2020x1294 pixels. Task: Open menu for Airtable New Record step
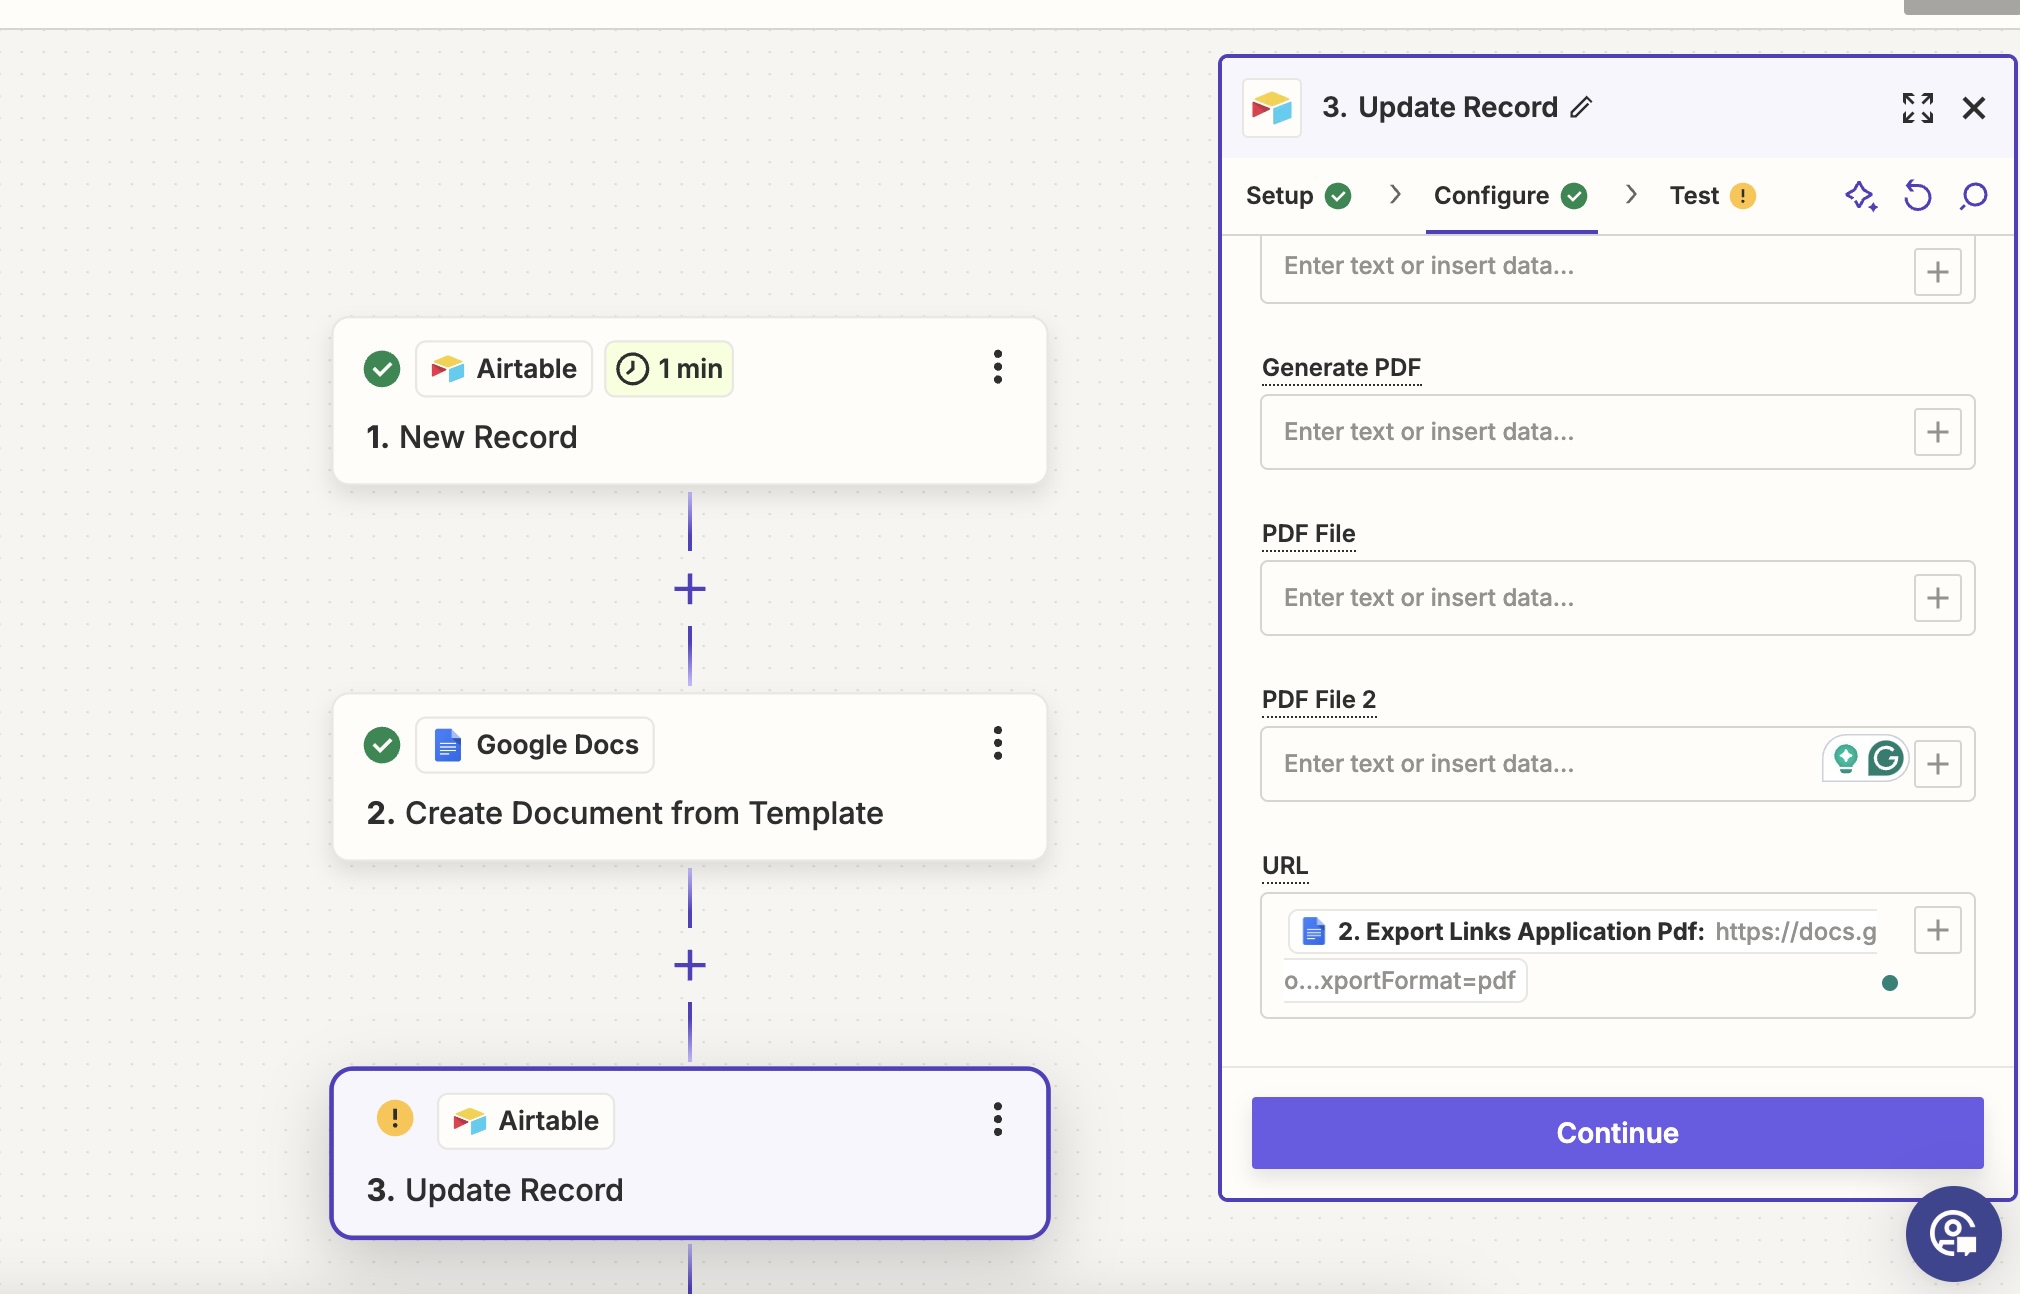click(997, 367)
